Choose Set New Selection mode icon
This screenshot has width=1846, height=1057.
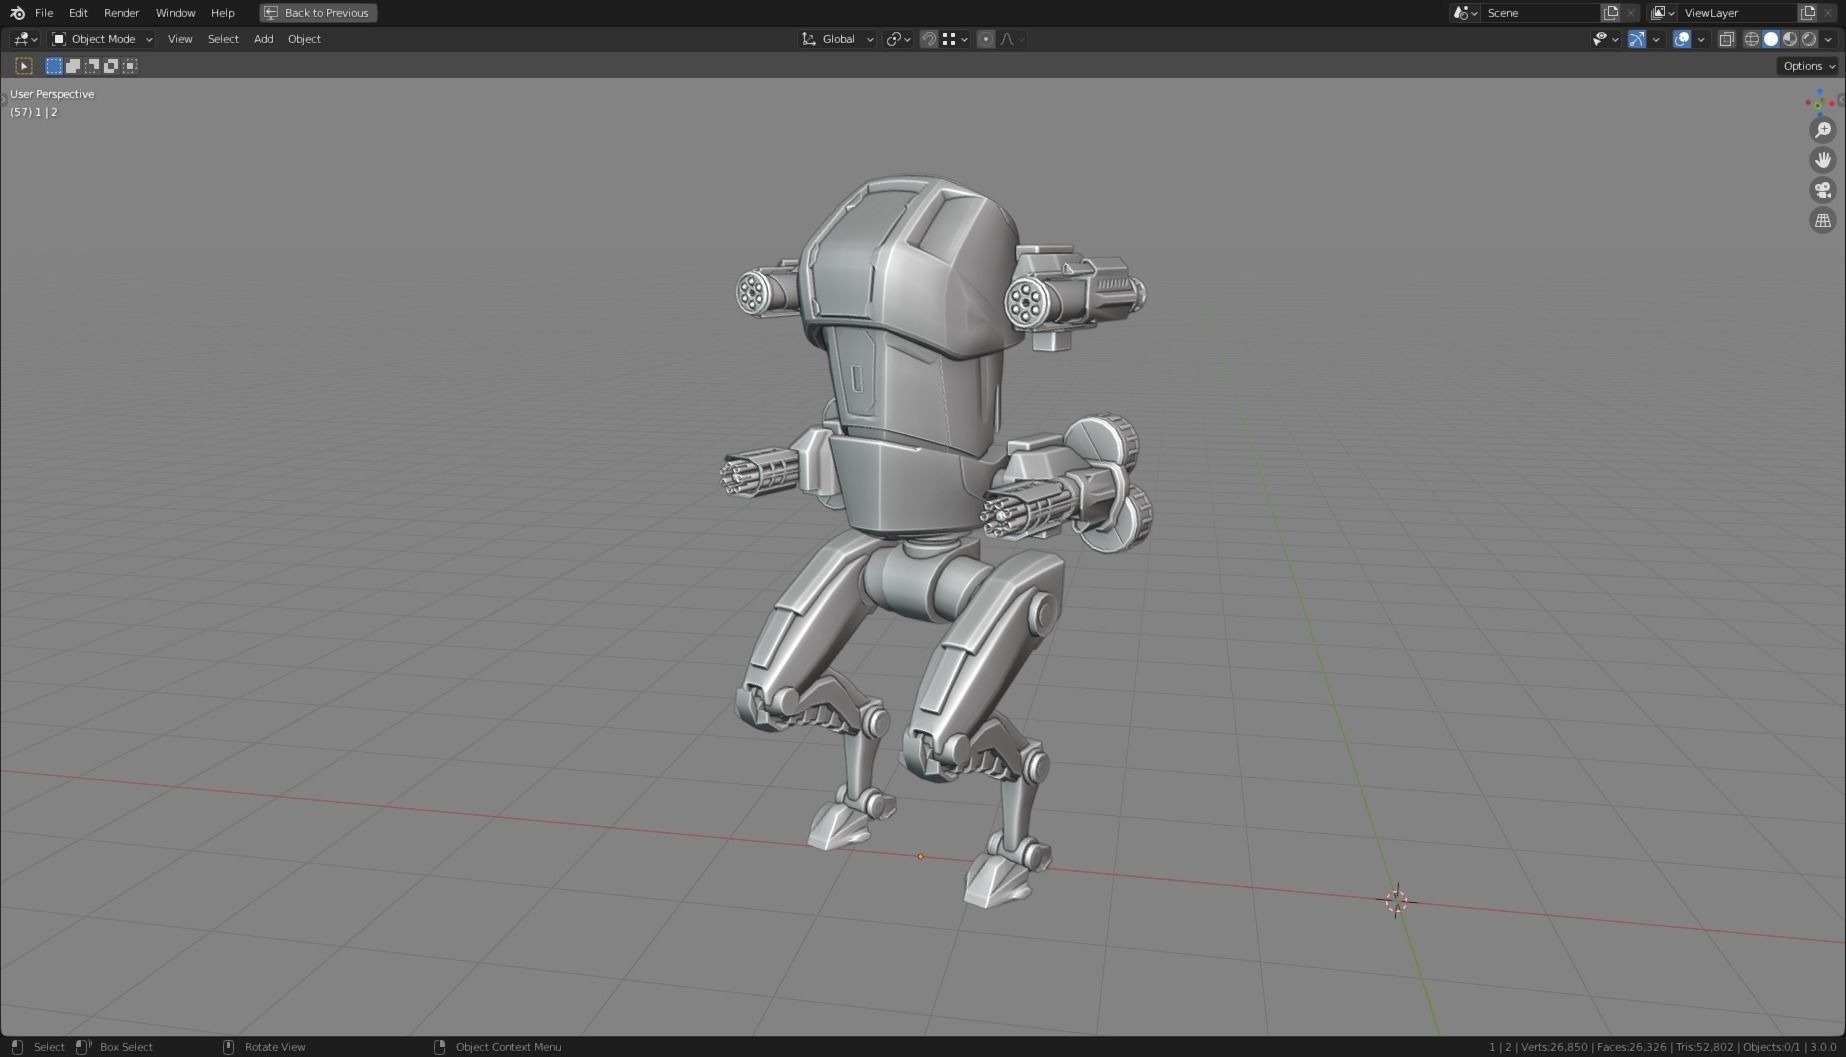54,66
